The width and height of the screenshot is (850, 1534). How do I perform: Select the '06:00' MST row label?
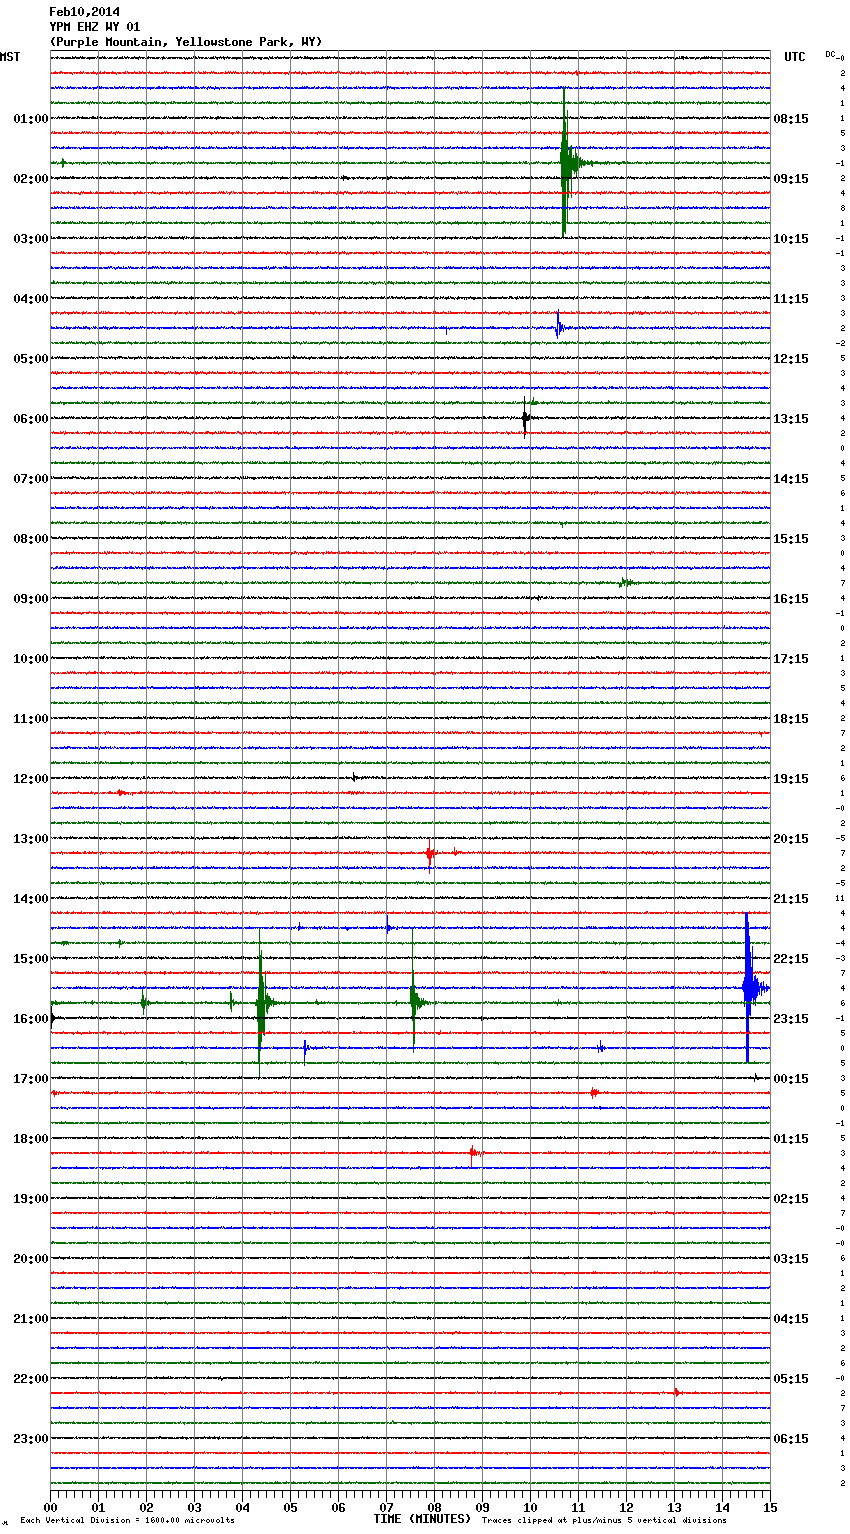tap(31, 419)
